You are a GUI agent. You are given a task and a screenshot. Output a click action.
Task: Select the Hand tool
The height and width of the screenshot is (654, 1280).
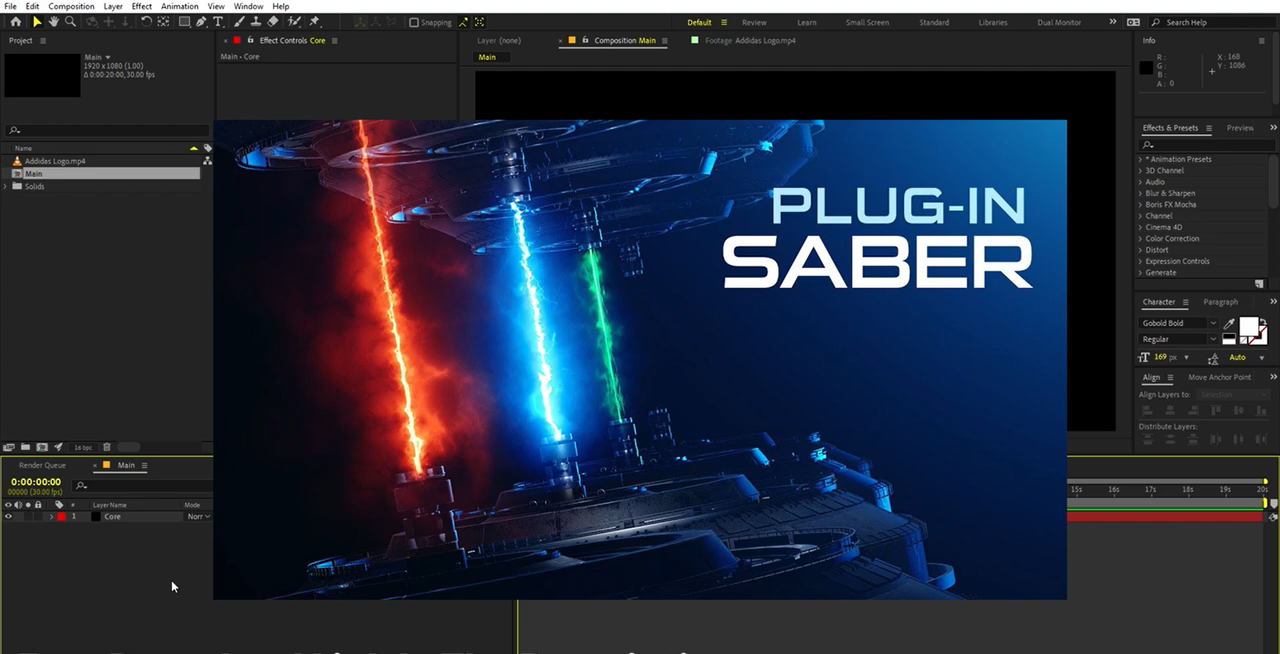[x=54, y=22]
